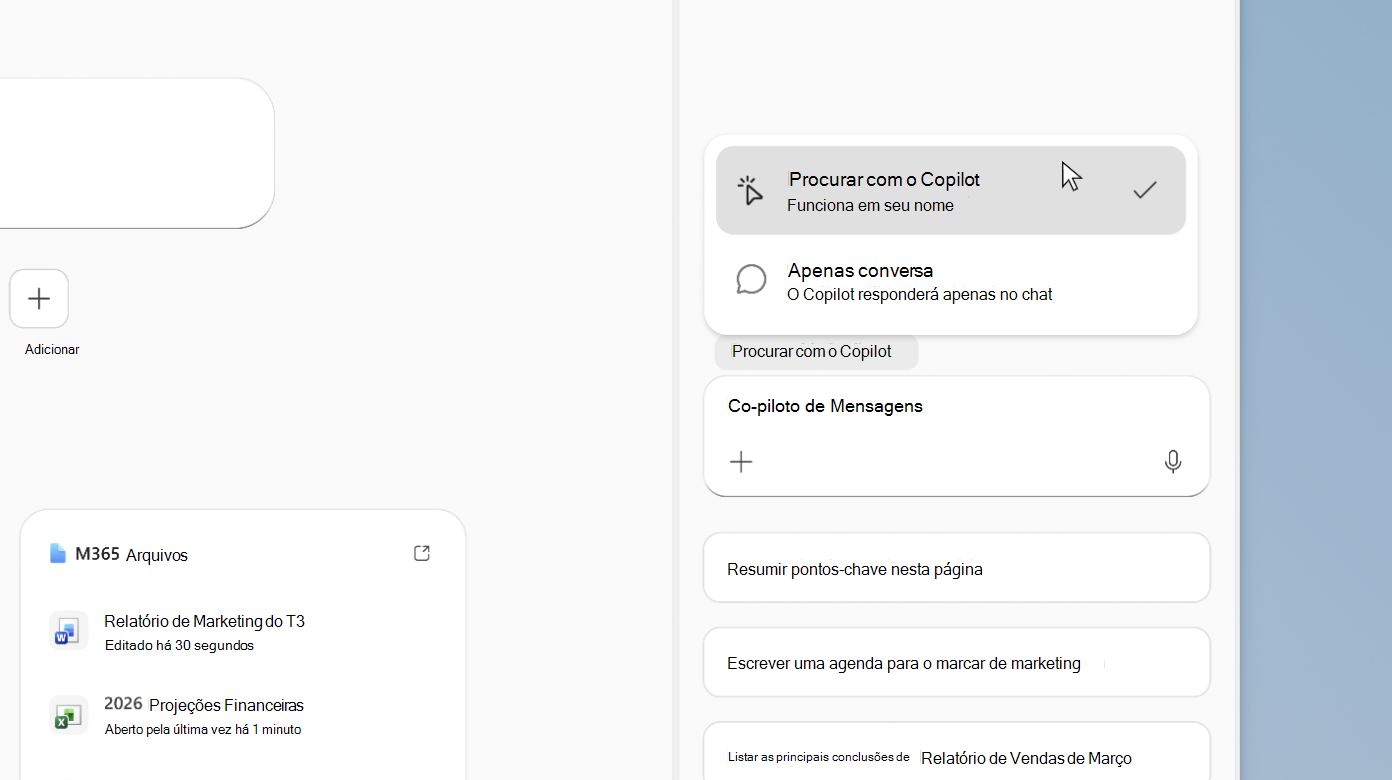
Task: Click suggestion about Relatório de Vendas de Março
Action: (957, 751)
